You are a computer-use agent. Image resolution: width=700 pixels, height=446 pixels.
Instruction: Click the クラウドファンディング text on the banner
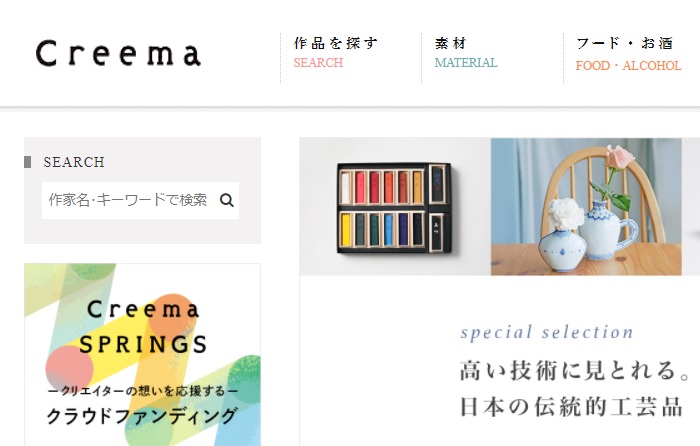click(x=142, y=416)
